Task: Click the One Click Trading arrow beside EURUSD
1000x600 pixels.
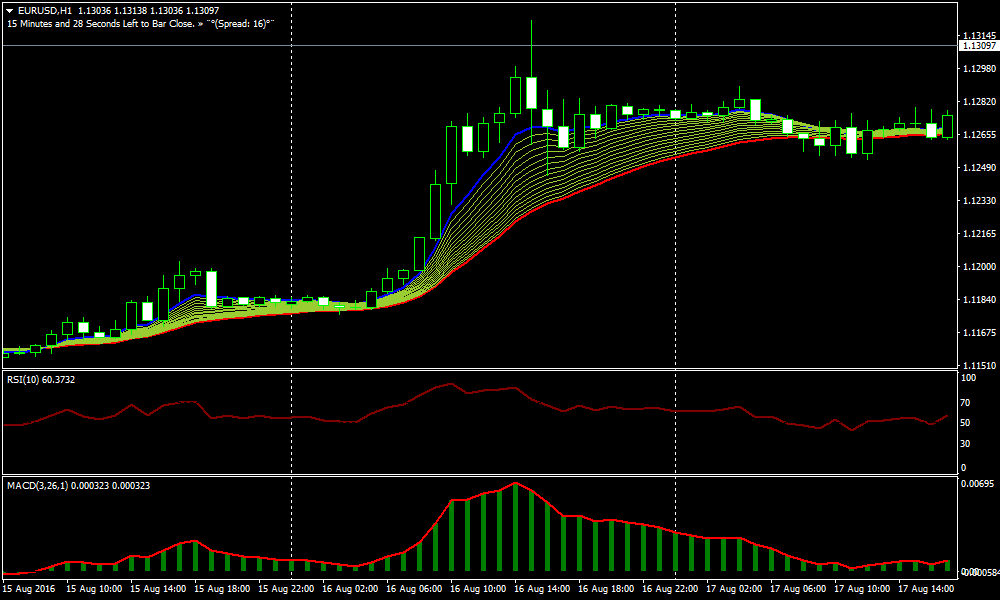Action: 9,10
